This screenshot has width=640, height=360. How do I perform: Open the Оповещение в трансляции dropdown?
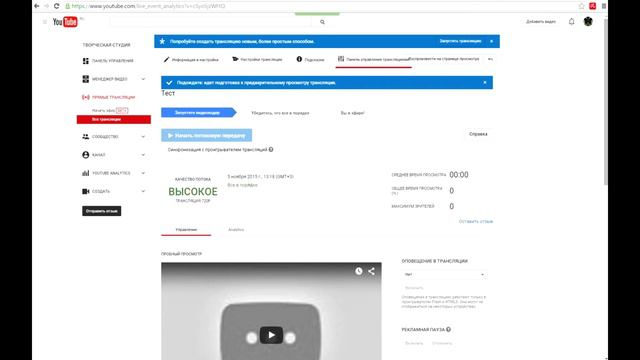pyautogui.click(x=444, y=274)
